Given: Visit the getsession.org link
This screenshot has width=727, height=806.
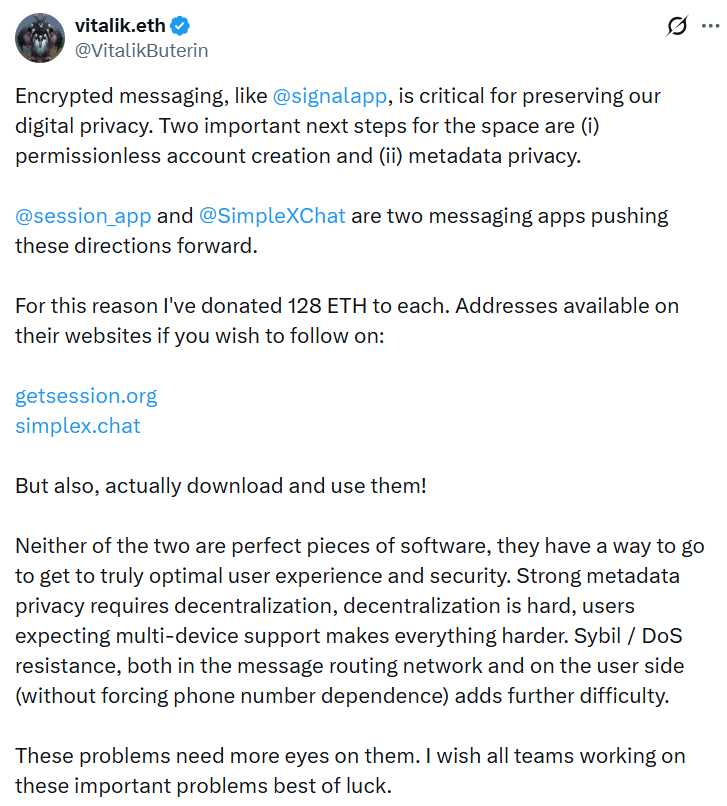Looking at the screenshot, I should [x=86, y=396].
